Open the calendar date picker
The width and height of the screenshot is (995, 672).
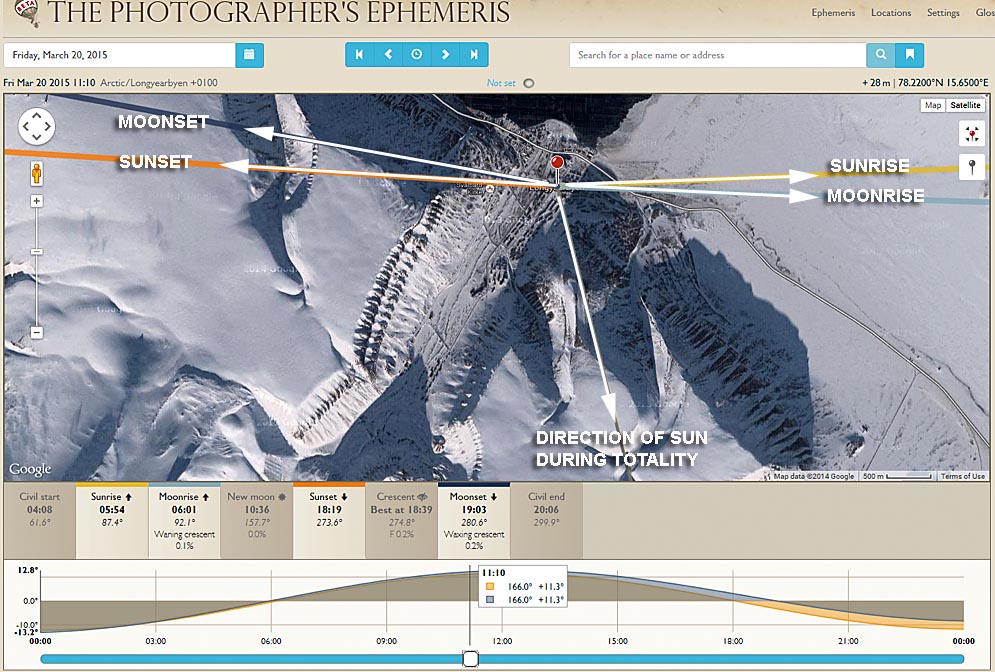tap(249, 55)
